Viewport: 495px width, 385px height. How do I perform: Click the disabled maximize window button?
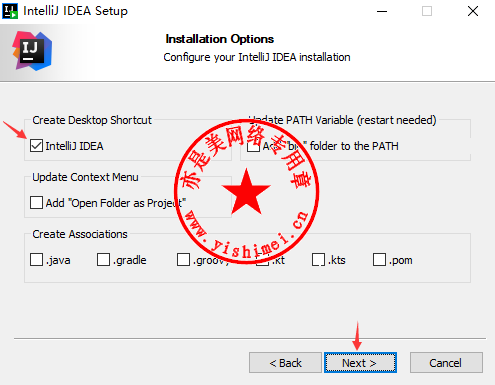427,11
